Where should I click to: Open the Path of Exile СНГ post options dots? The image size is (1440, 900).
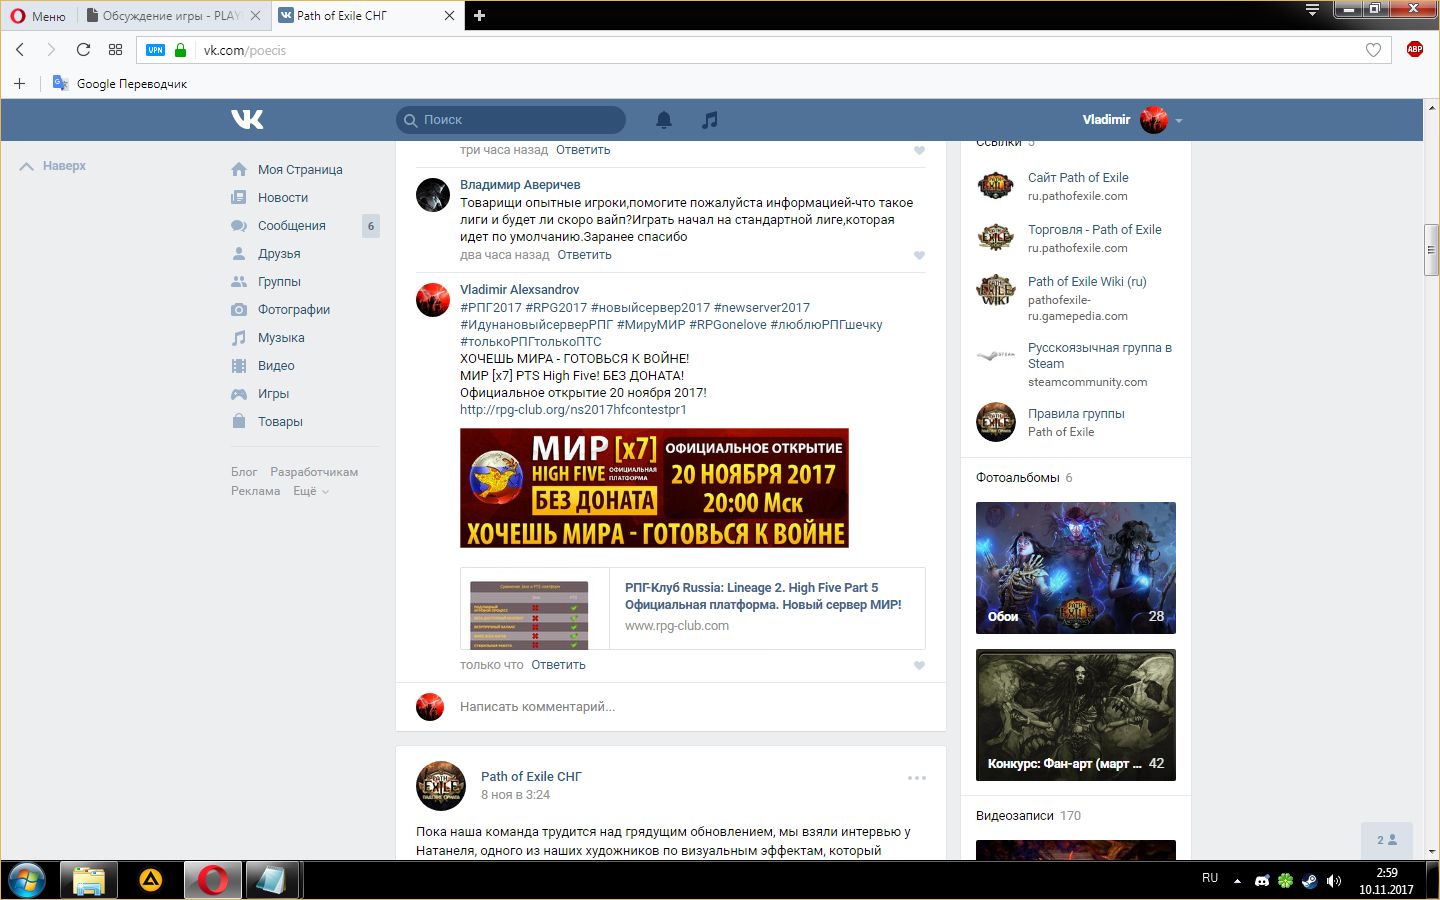(917, 777)
